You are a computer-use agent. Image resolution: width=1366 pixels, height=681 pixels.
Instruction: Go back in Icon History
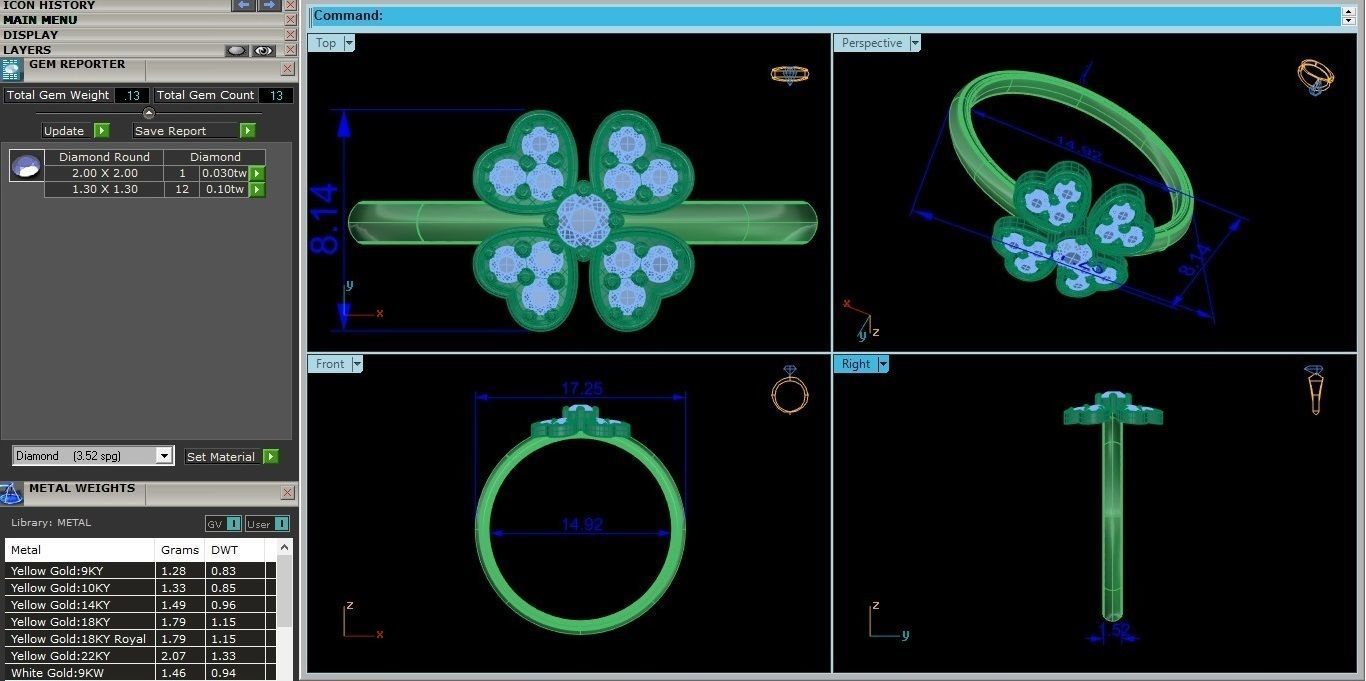[244, 5]
